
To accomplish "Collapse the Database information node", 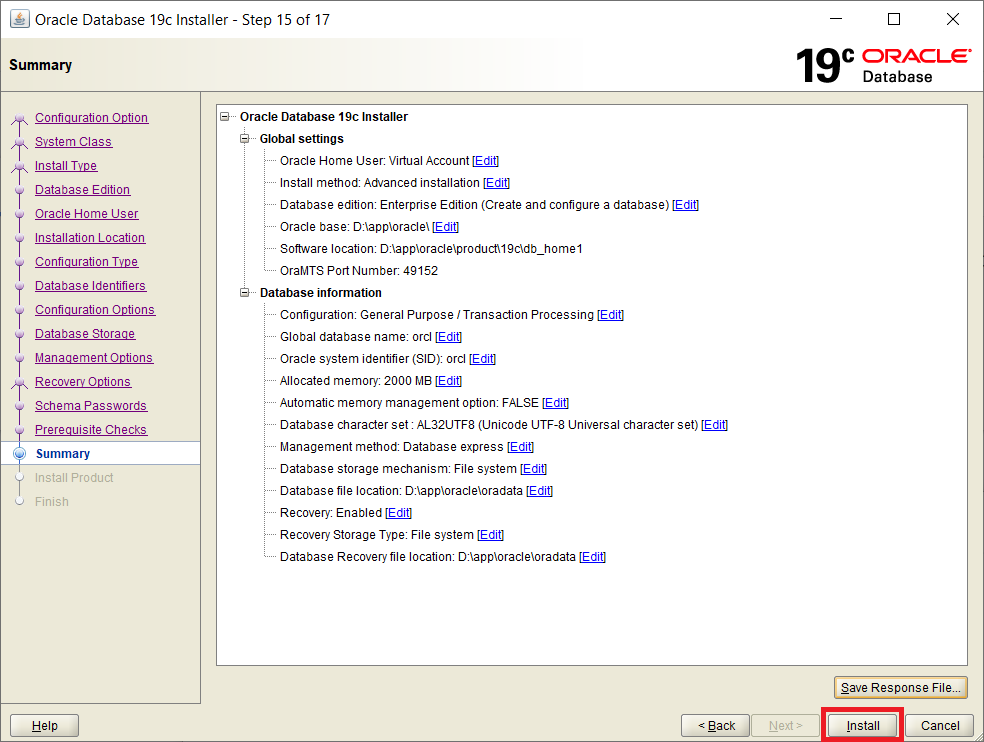I will [245, 293].
